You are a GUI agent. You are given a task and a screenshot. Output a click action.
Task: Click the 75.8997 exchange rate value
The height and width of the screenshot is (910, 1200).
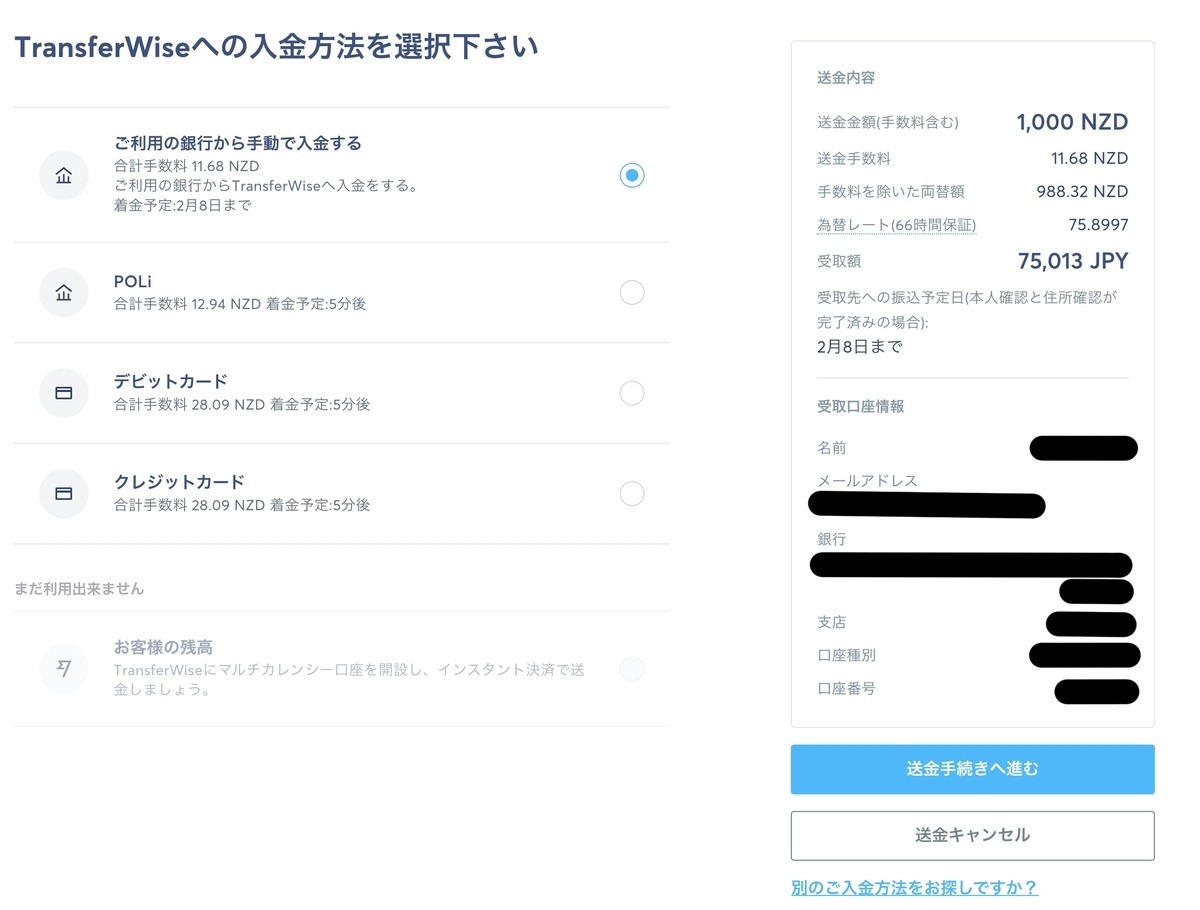pyautogui.click(x=1098, y=225)
